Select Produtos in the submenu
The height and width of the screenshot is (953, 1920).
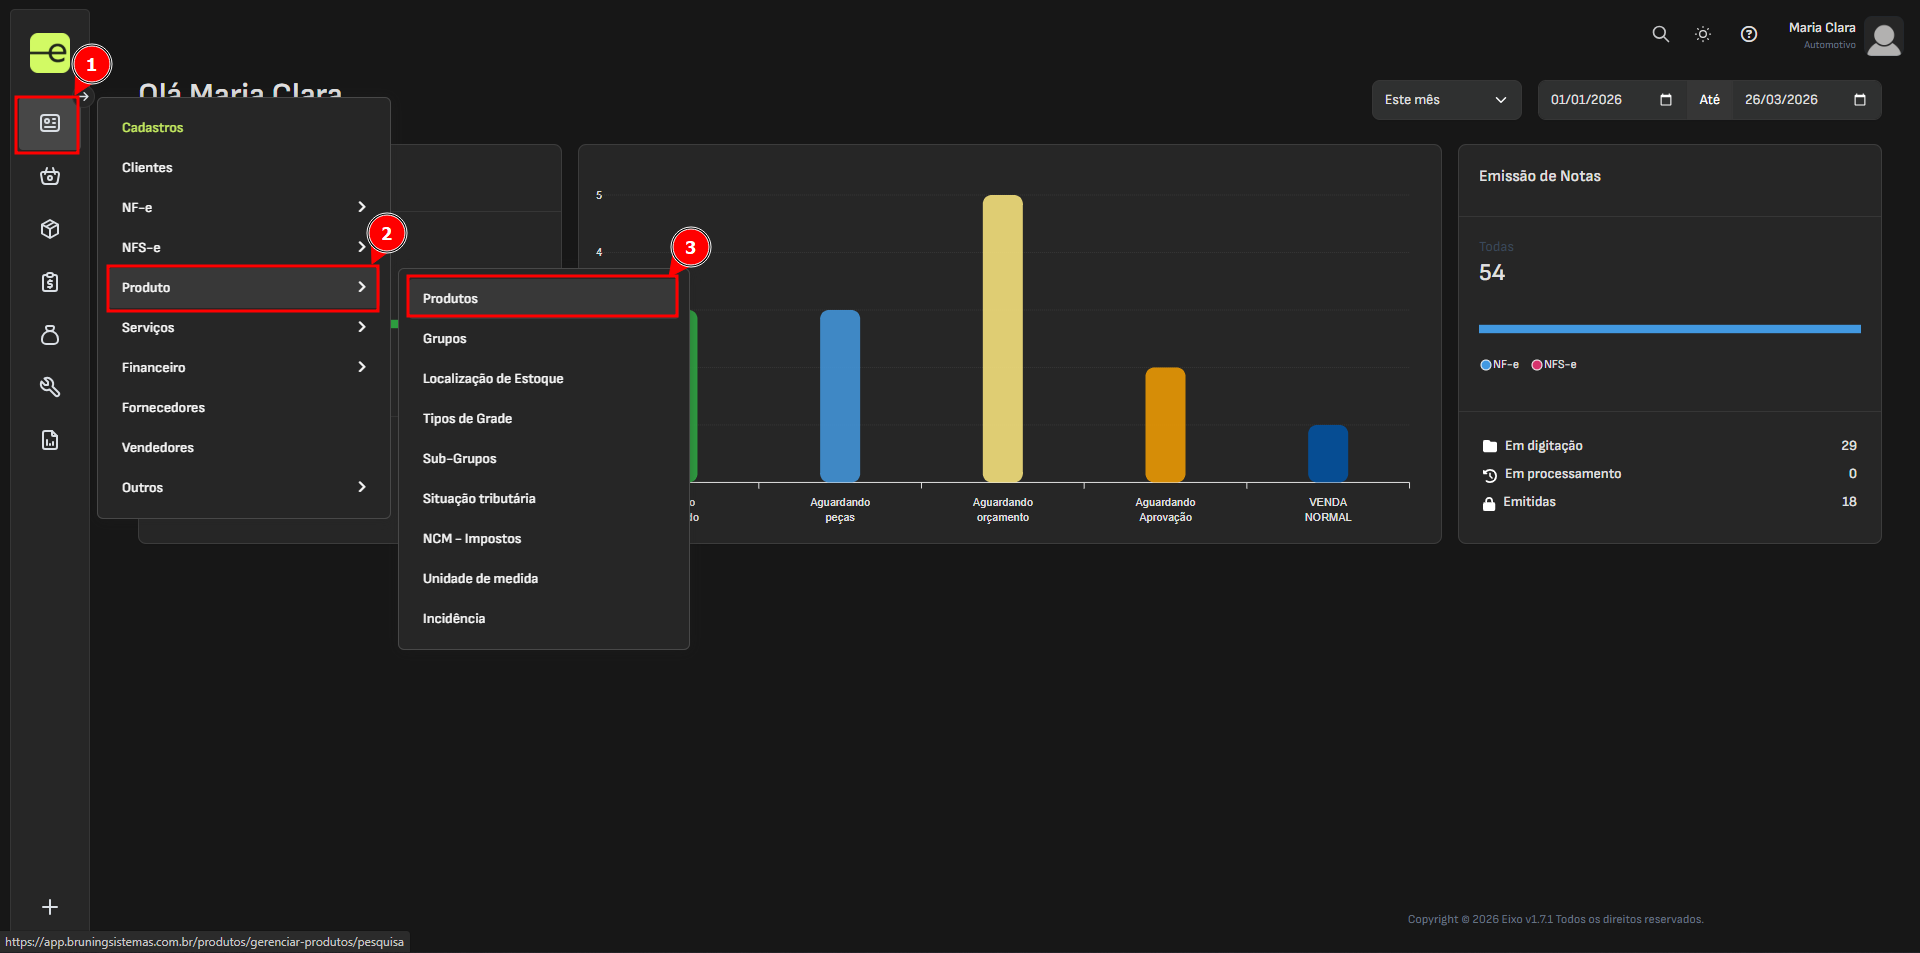pos(541,298)
